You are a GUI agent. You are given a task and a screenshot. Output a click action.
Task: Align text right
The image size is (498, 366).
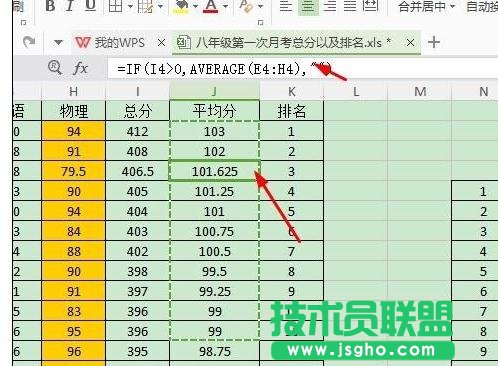point(330,6)
